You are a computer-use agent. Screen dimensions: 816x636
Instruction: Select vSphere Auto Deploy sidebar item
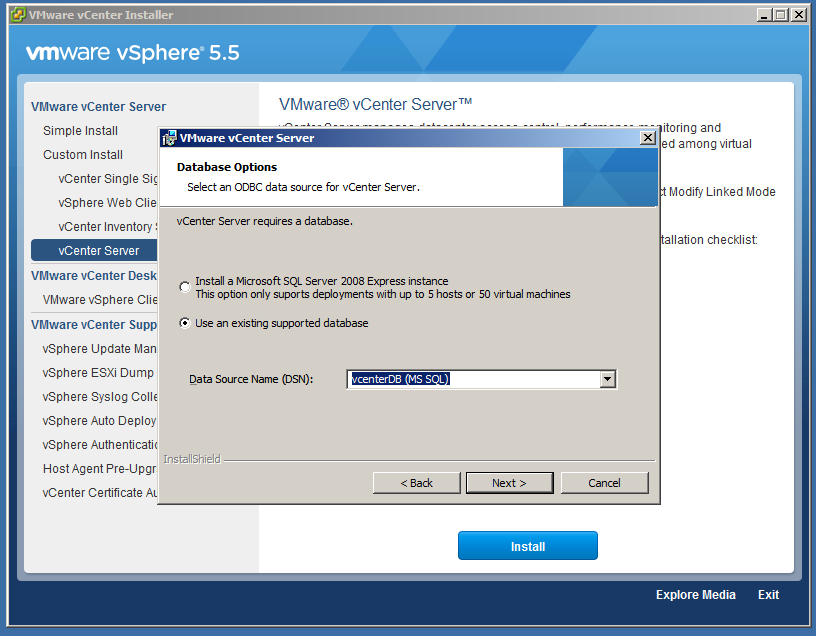point(100,421)
